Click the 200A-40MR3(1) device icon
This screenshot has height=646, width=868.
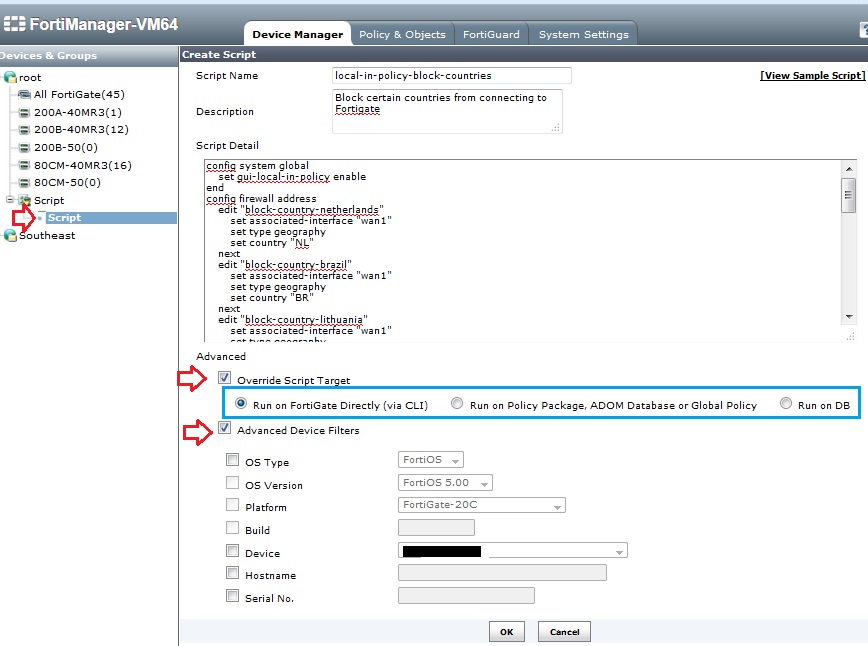[x=24, y=112]
